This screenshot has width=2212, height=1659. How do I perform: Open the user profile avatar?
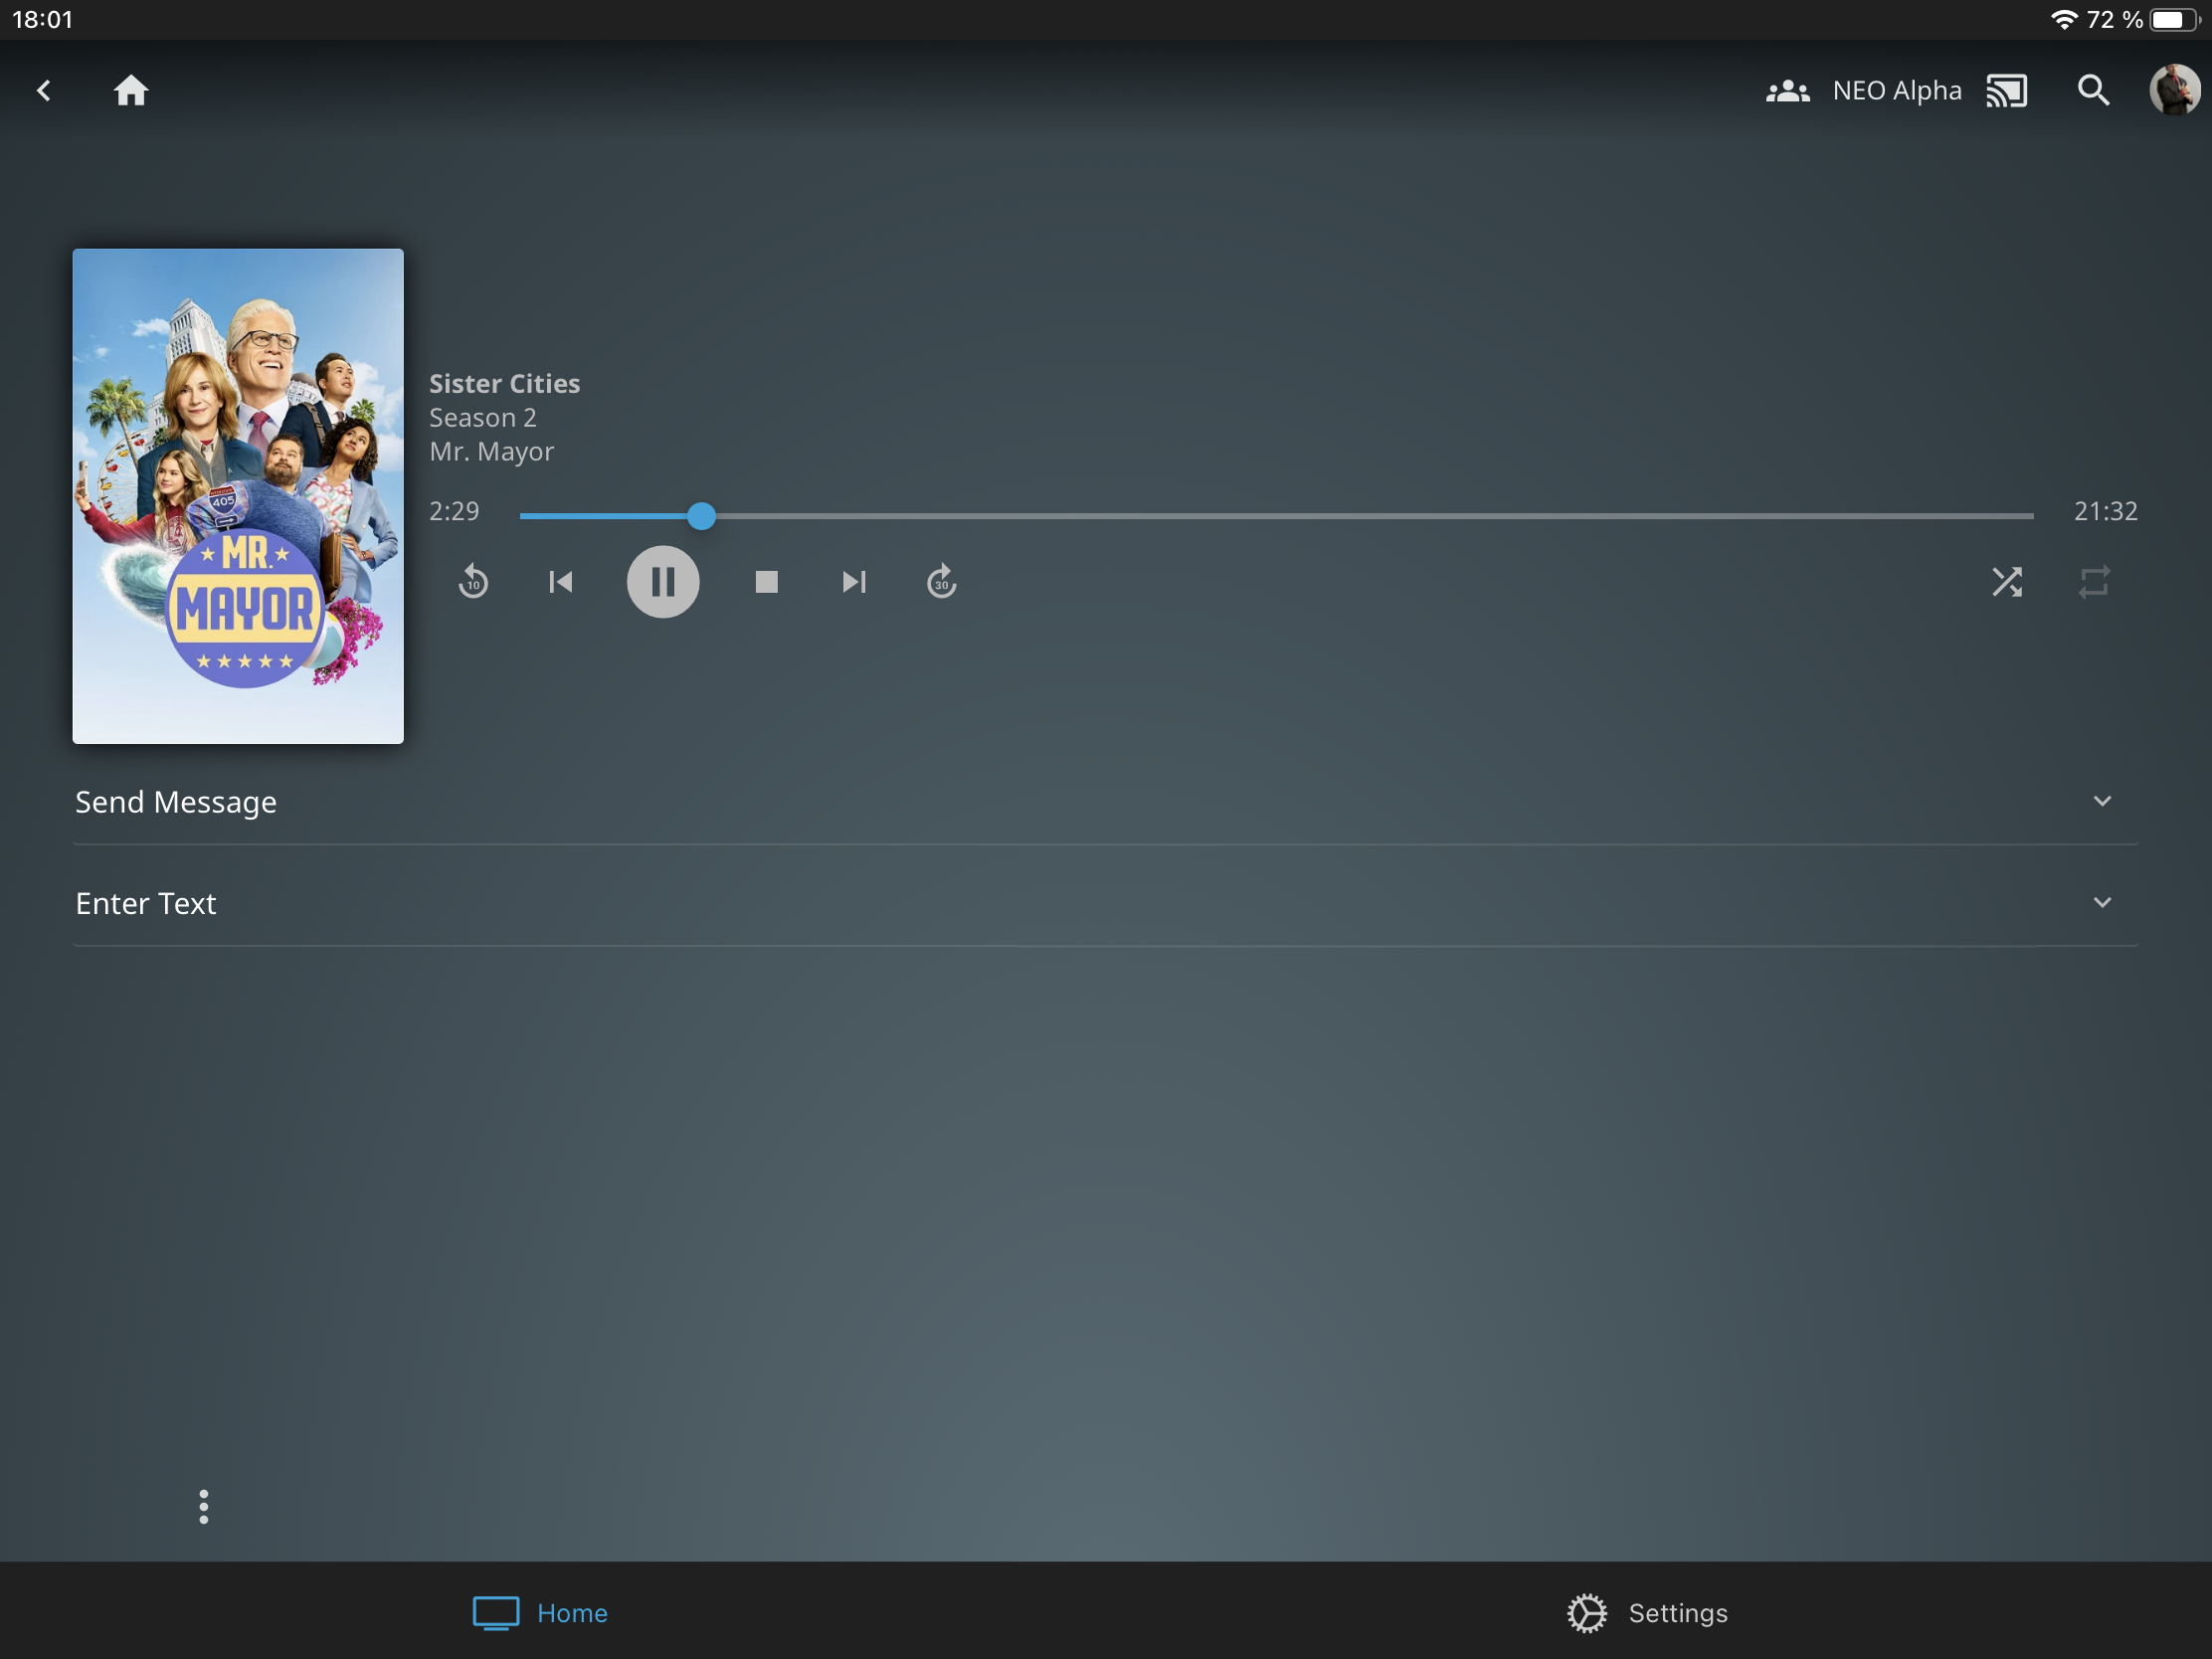tap(2173, 91)
